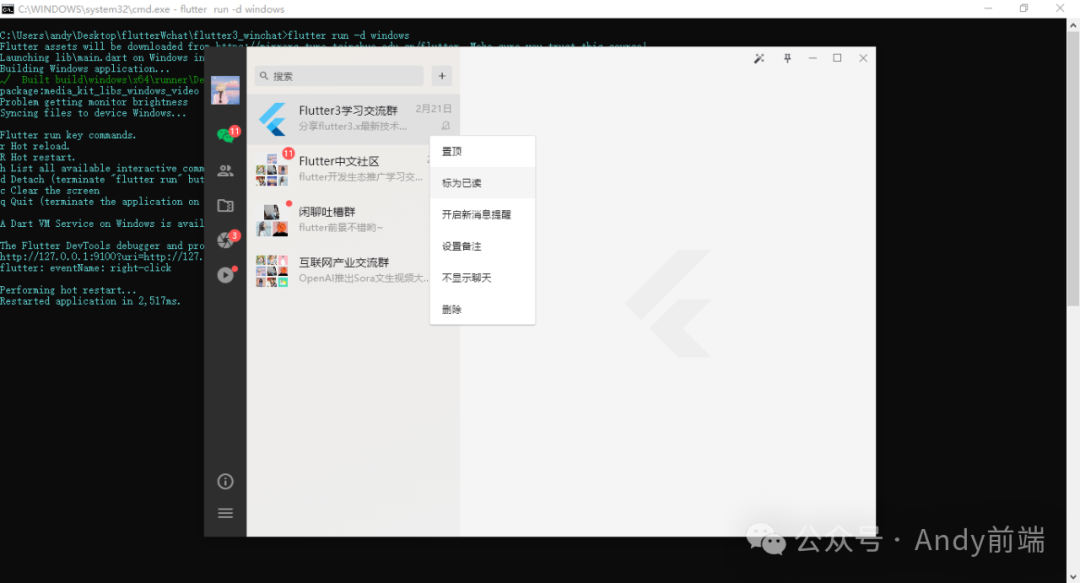Click the info circle icon in sidebar
Viewport: 1080px width, 583px height.
225,481
